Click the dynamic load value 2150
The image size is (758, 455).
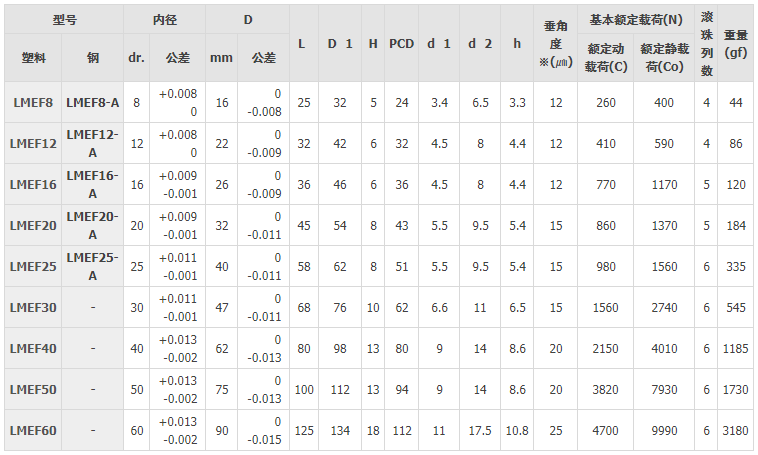click(606, 348)
